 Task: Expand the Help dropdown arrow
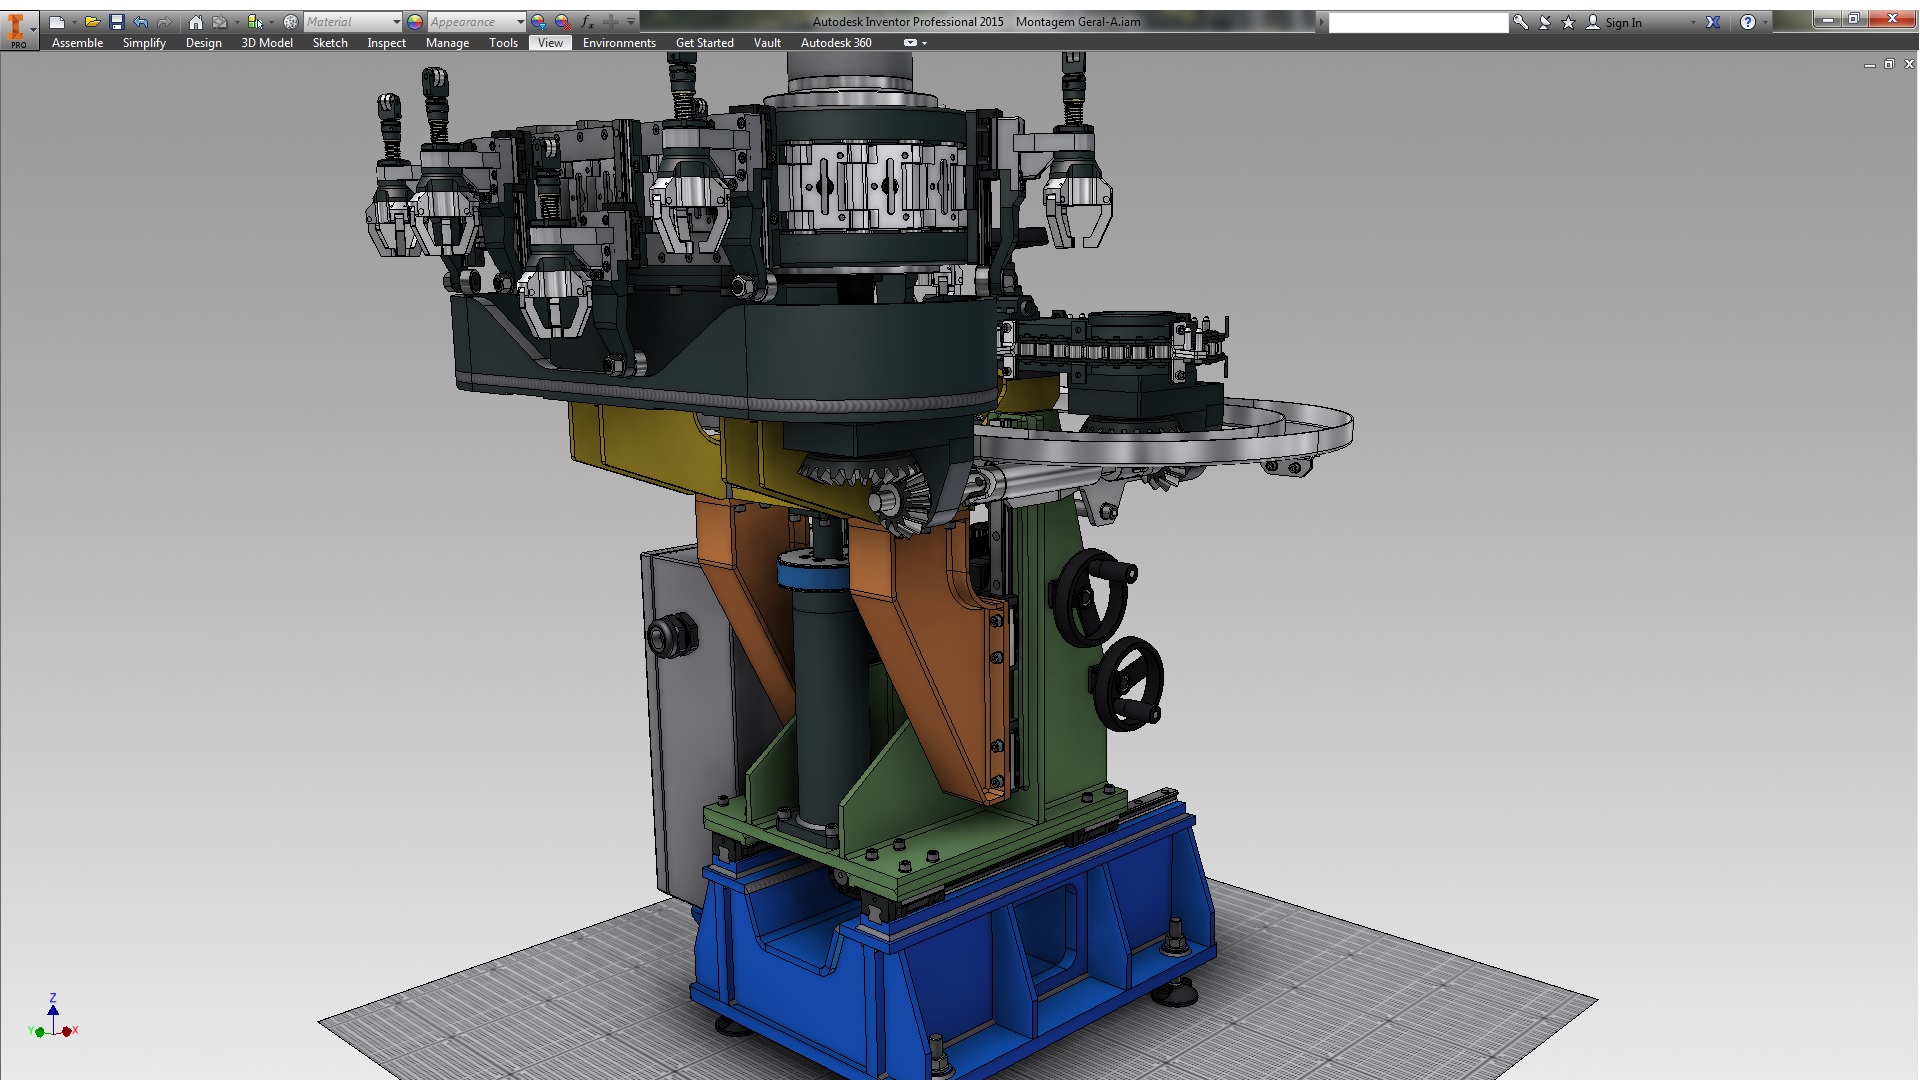1765,22
